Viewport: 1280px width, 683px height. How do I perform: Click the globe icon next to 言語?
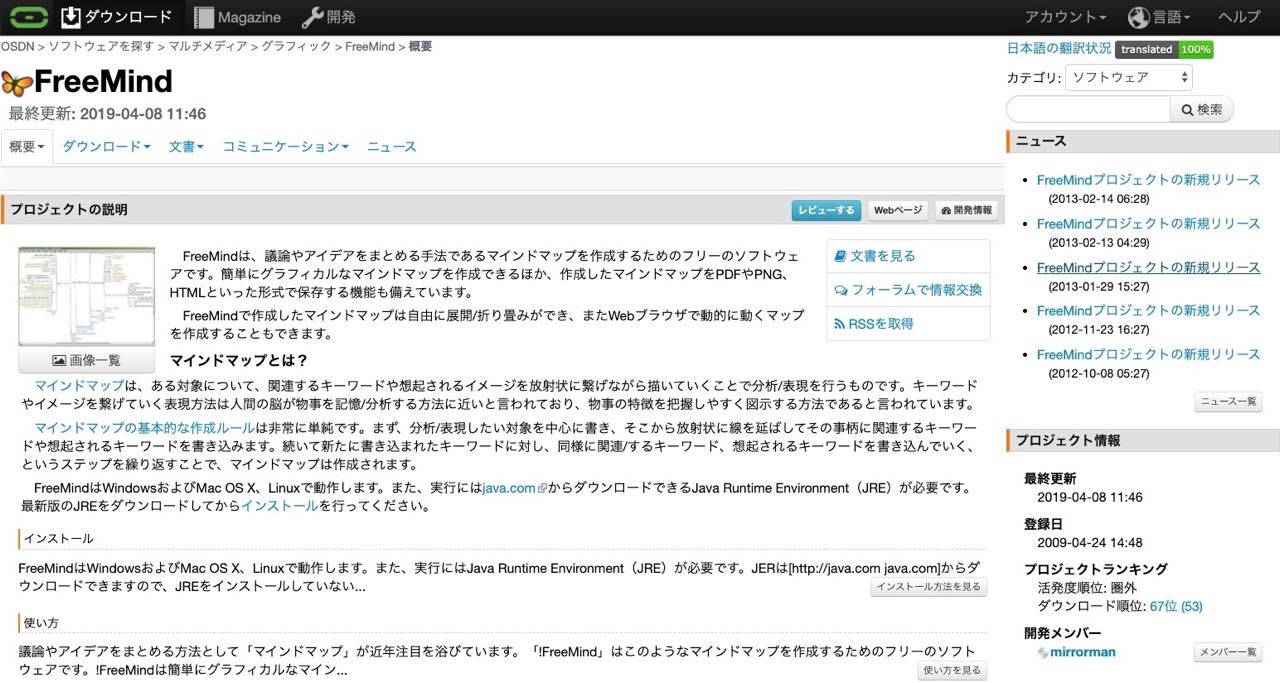pos(1138,17)
